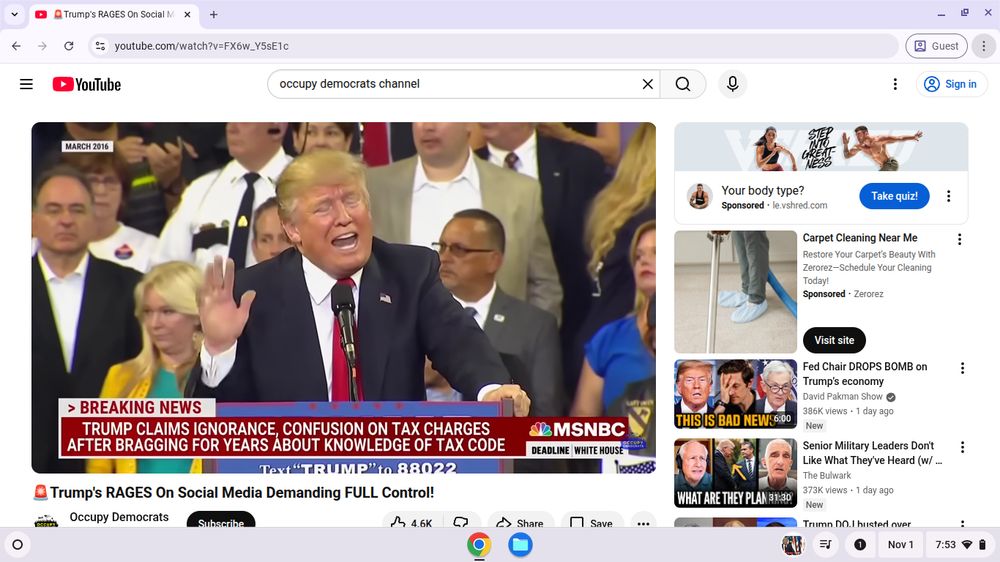The height and width of the screenshot is (562, 1000).
Task: Sign in to YouTube
Action: pos(952,84)
